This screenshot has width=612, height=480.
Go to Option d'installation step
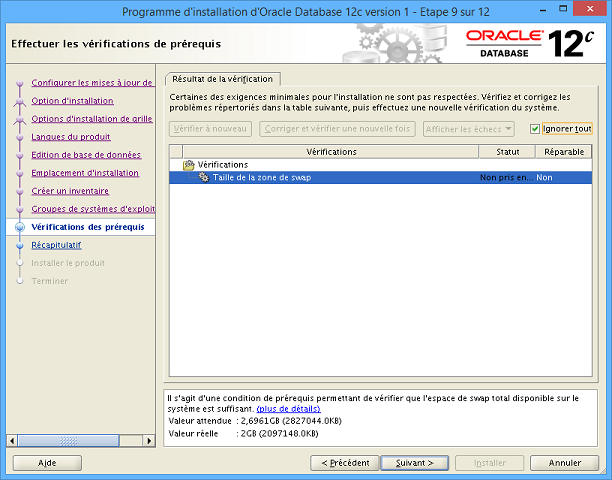click(x=73, y=101)
